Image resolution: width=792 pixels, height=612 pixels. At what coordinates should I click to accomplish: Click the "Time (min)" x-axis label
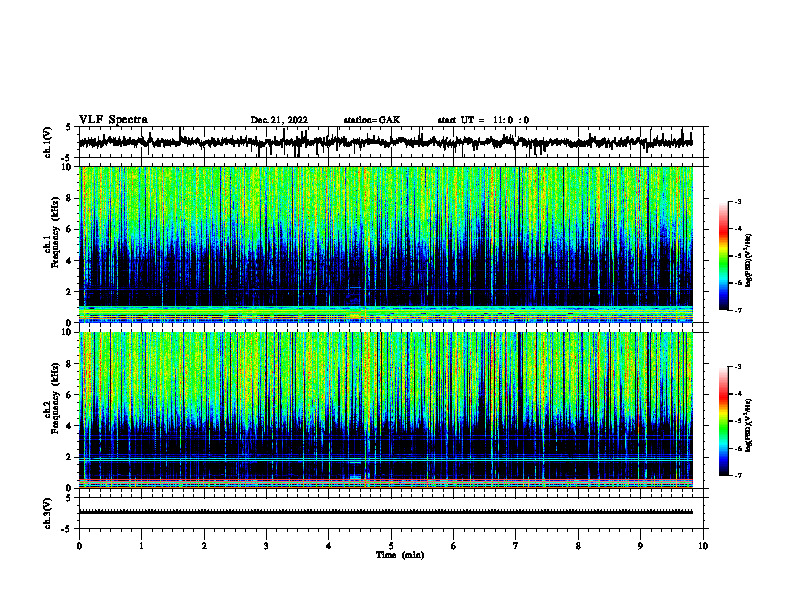[x=400, y=555]
